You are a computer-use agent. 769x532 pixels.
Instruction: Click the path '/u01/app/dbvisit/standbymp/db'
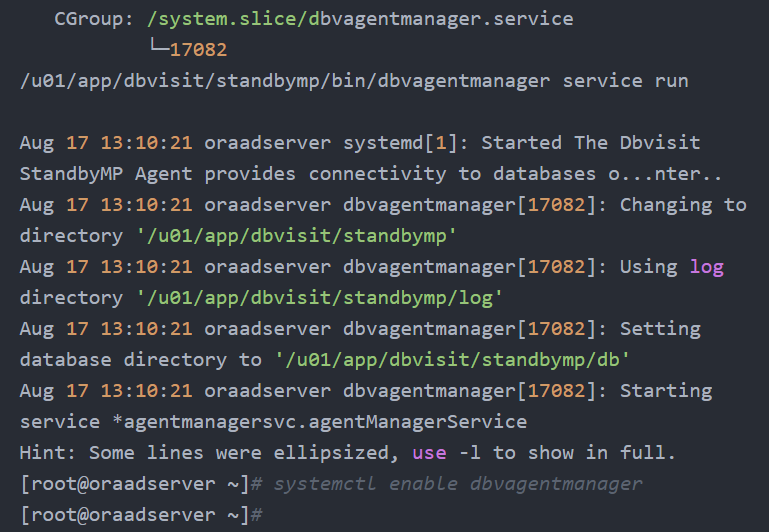pyautogui.click(x=452, y=360)
